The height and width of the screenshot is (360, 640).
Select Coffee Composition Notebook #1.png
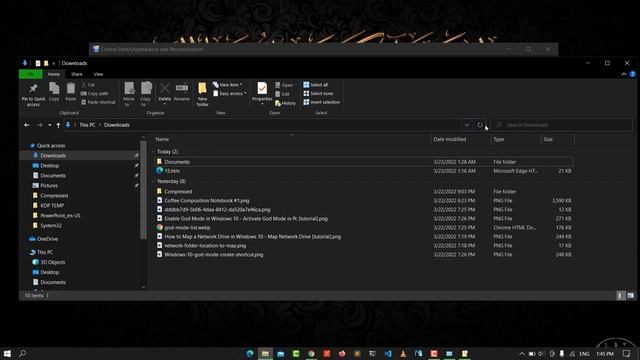pyautogui.click(x=363, y=200)
